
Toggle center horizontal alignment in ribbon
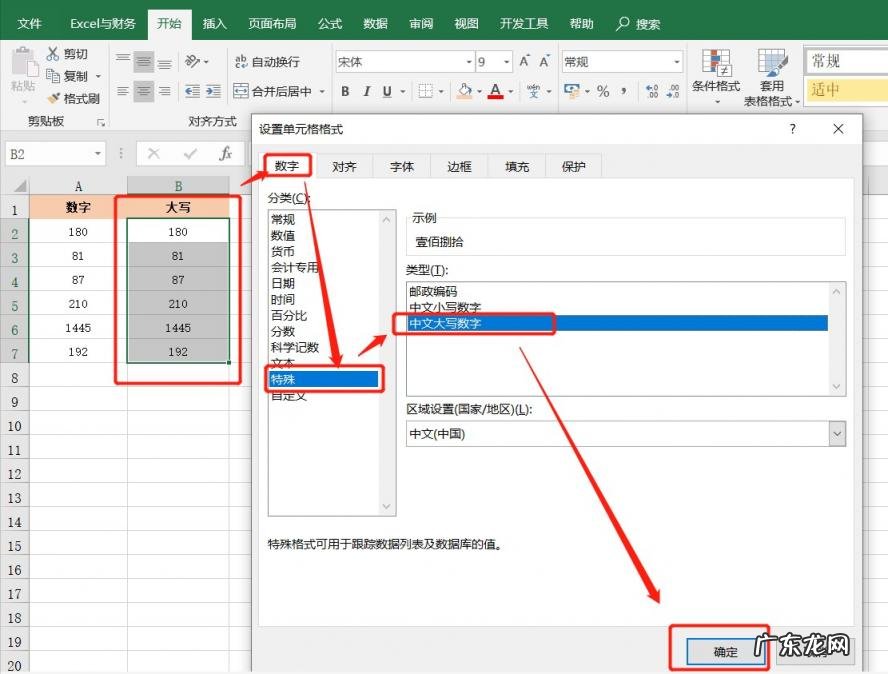coord(144,91)
